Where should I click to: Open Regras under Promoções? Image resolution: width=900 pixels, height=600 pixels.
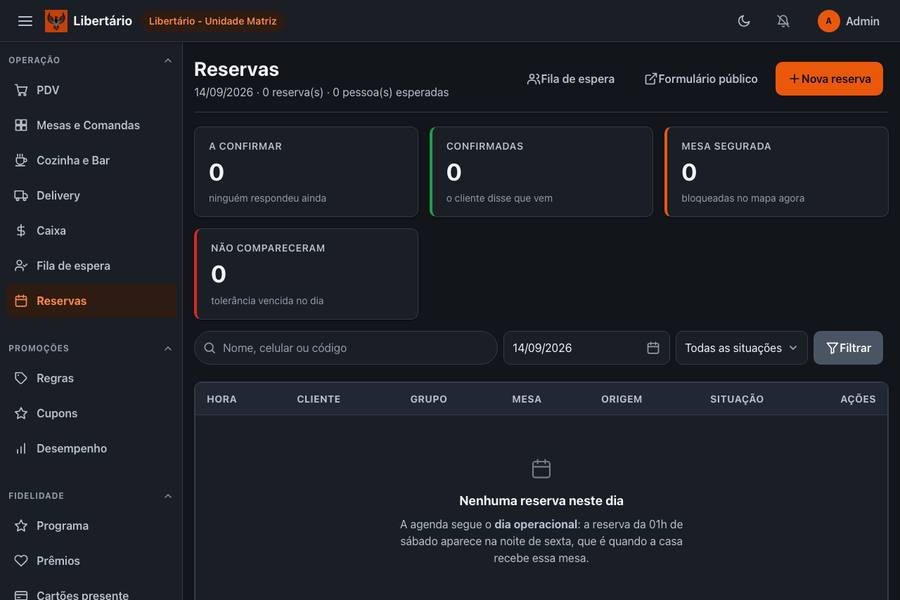[91, 378]
